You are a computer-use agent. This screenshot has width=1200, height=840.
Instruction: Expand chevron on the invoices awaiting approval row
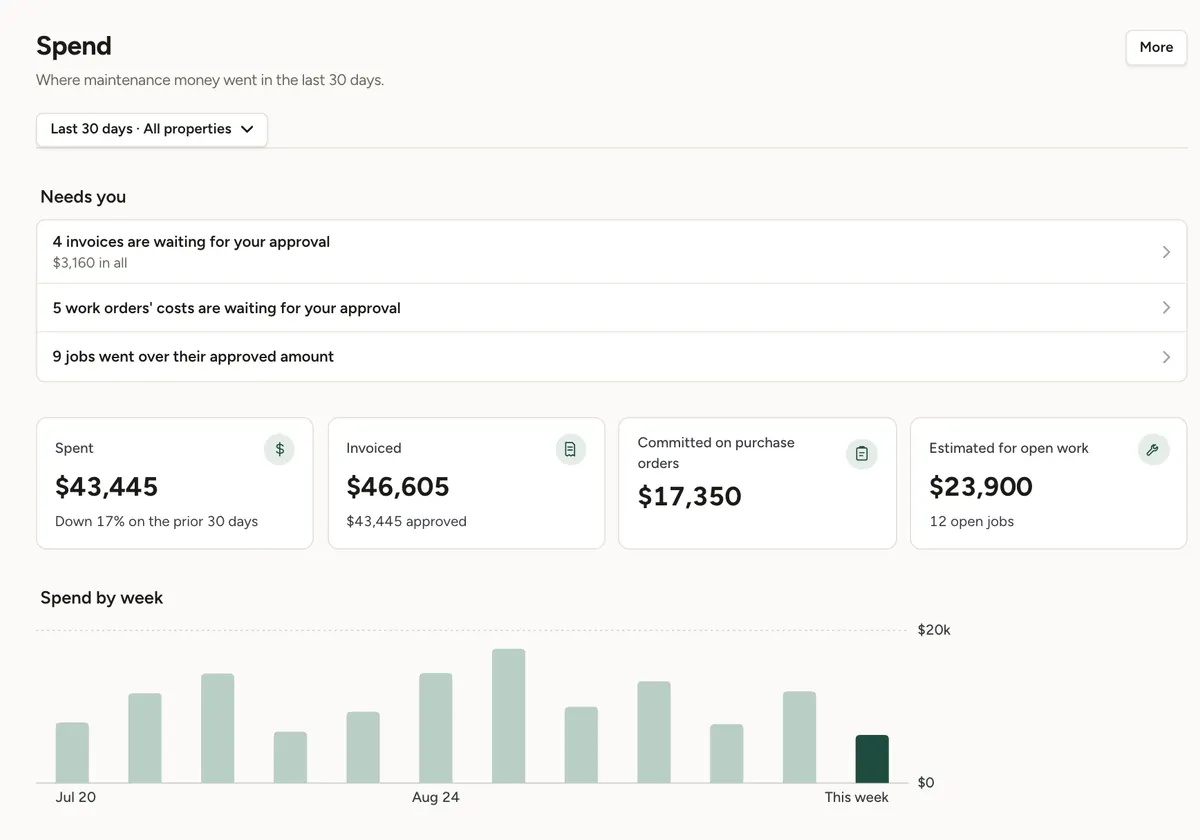click(x=1166, y=252)
